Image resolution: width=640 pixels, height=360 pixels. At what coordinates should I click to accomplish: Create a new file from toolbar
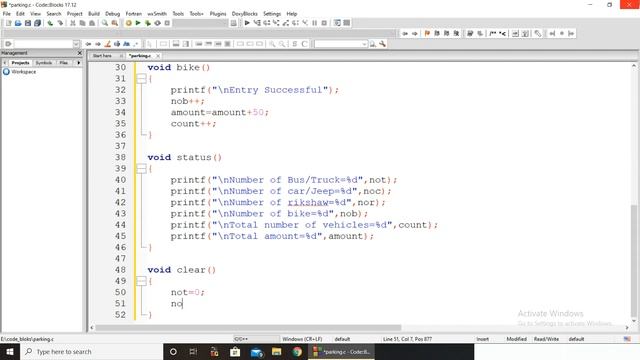(8, 23)
